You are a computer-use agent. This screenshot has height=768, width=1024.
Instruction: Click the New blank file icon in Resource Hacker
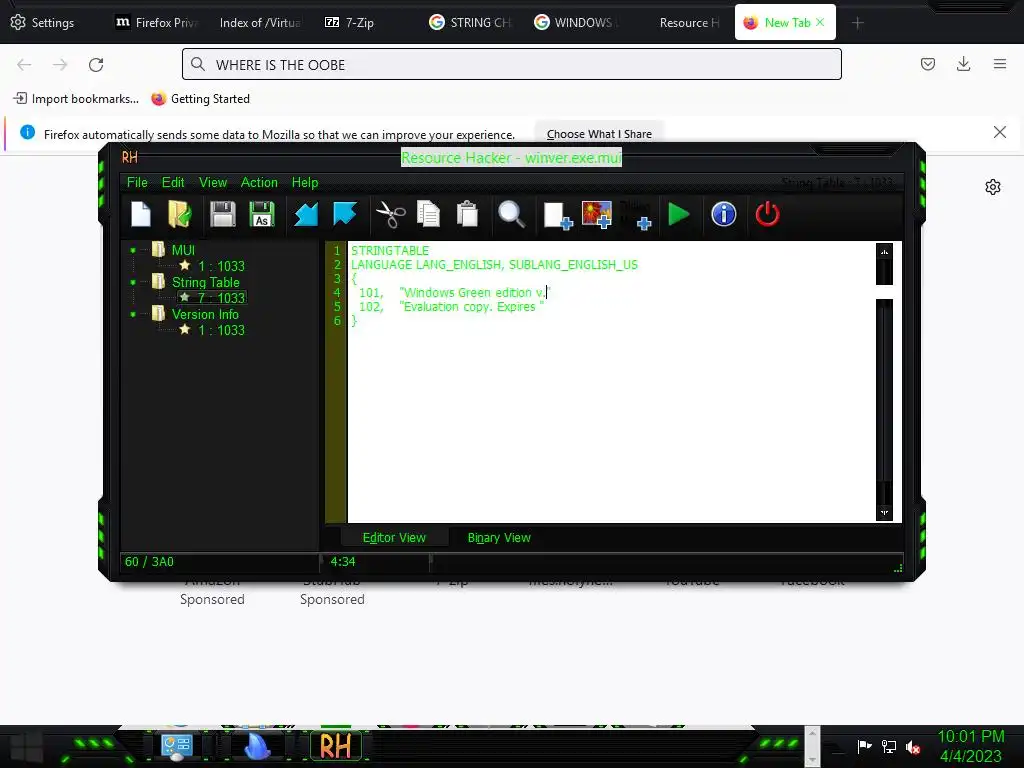pos(141,214)
